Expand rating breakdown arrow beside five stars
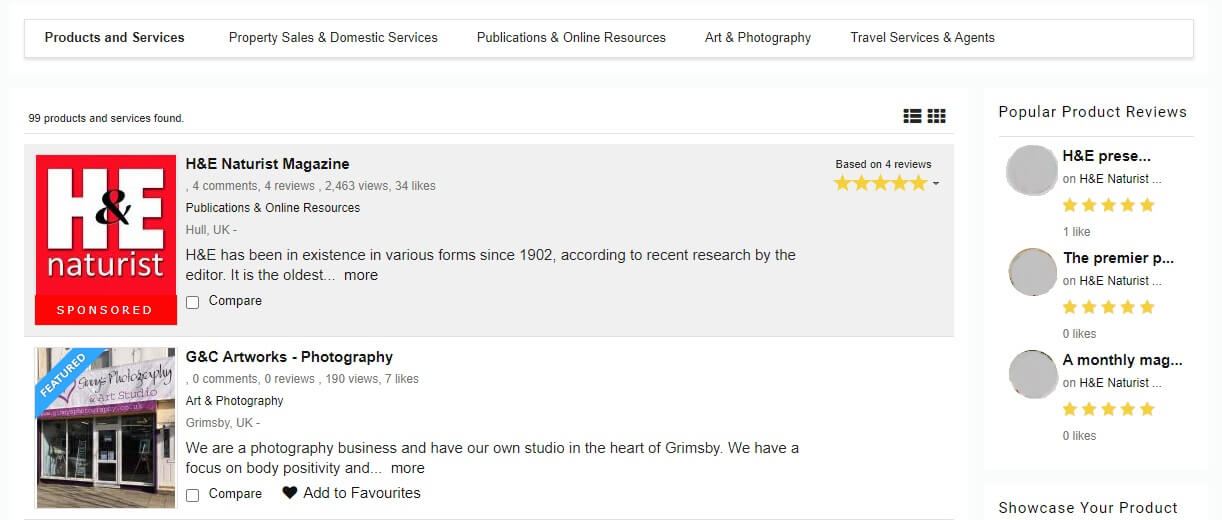Image resolution: width=1222 pixels, height=520 pixels. (x=936, y=184)
